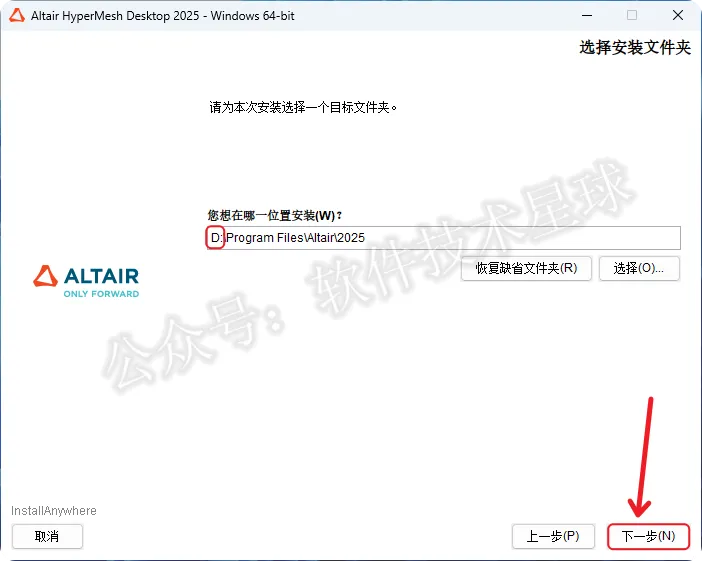Viewport: 702px width, 561px height.
Task: Click the ALTAIR ONLY FORWARD logo
Action: click(86, 281)
